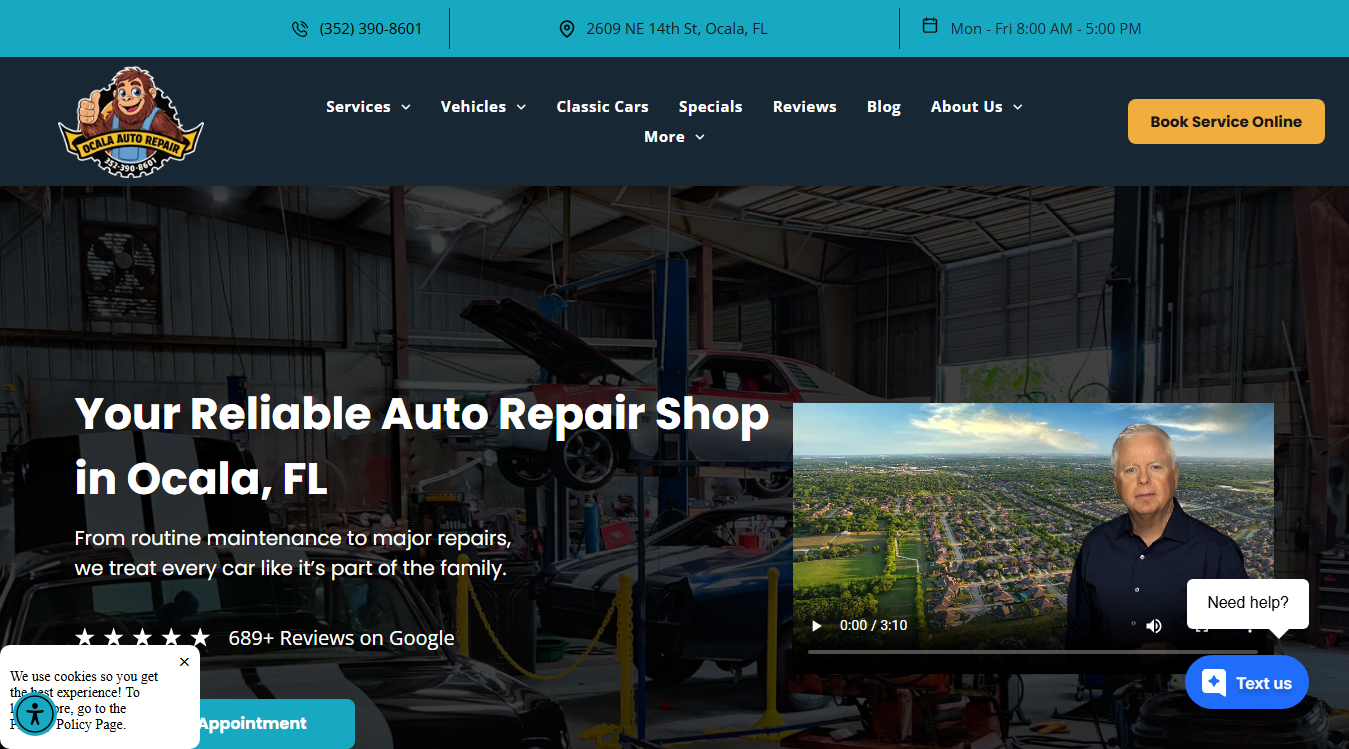The height and width of the screenshot is (749, 1349).
Task: Click Book Service Online button
Action: coord(1226,121)
